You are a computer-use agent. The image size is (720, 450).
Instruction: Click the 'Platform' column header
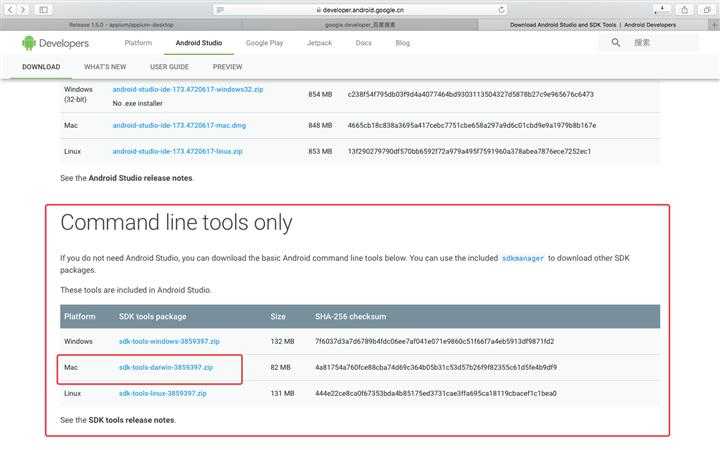(x=80, y=316)
